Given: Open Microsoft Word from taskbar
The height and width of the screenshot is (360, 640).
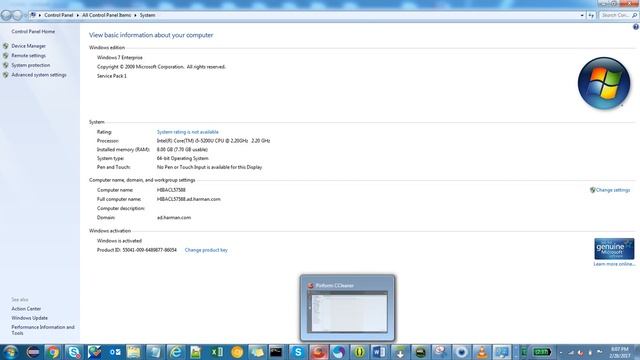Looking at the screenshot, I should tap(379, 352).
